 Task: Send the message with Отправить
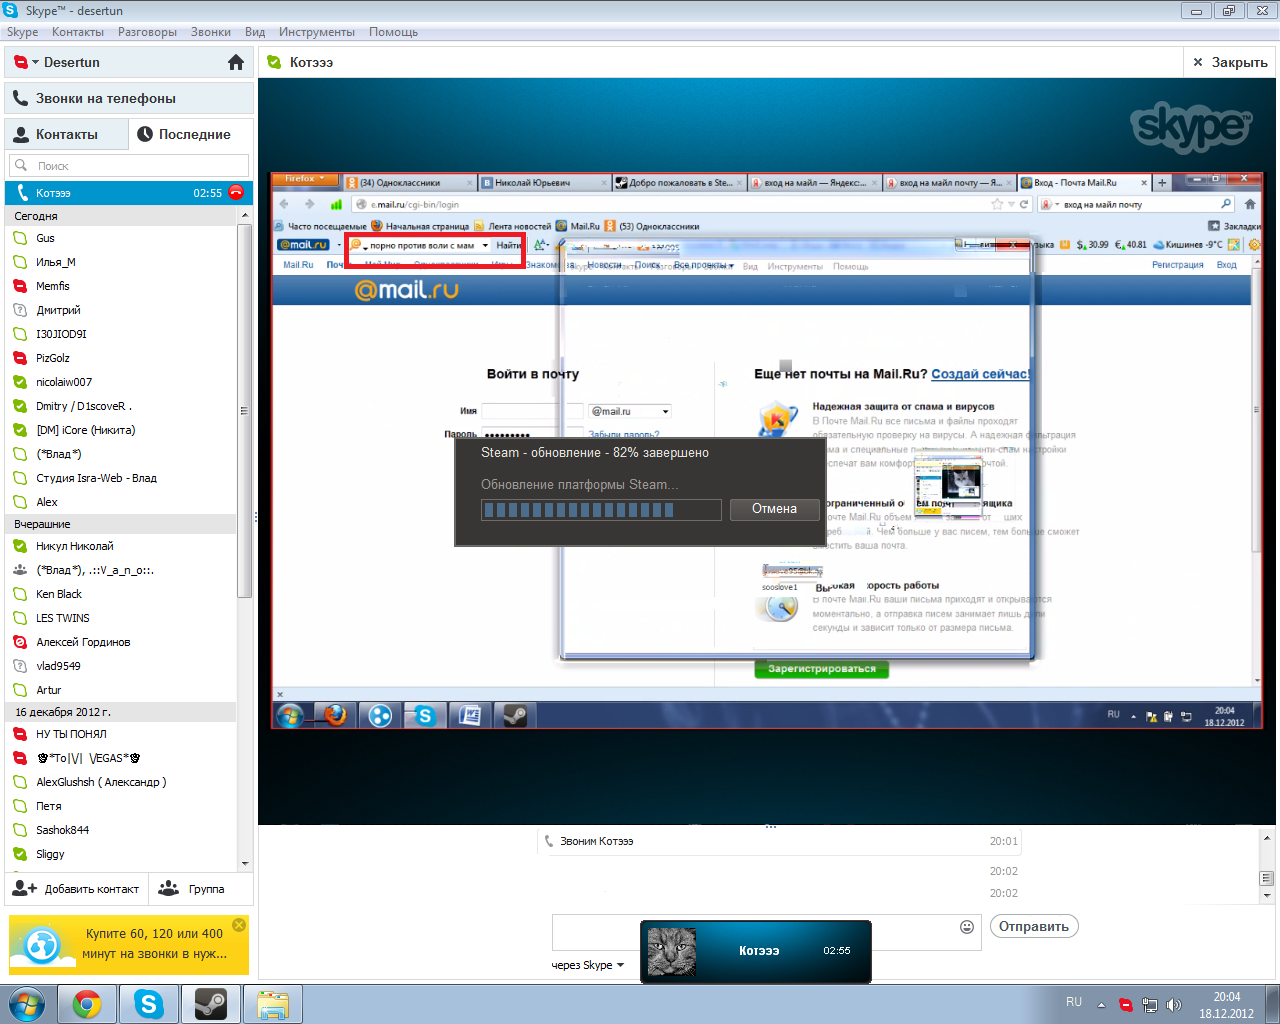(x=1034, y=927)
